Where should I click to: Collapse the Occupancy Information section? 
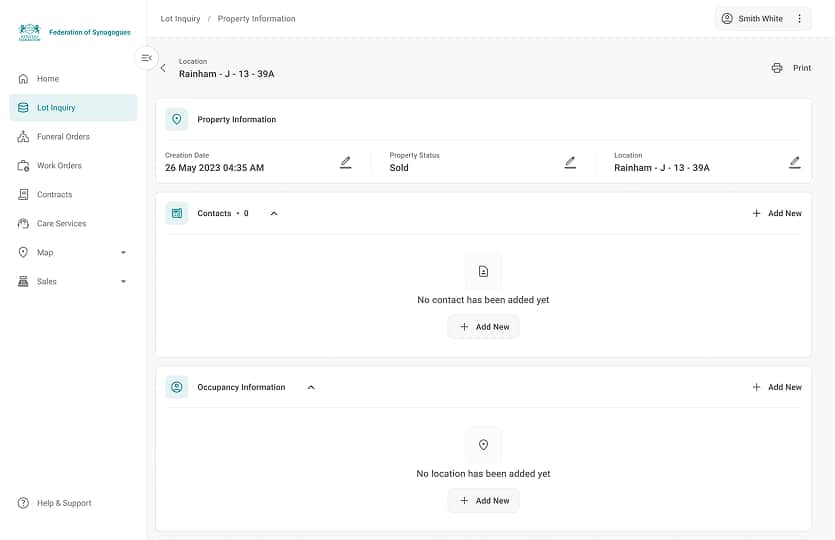tap(311, 387)
